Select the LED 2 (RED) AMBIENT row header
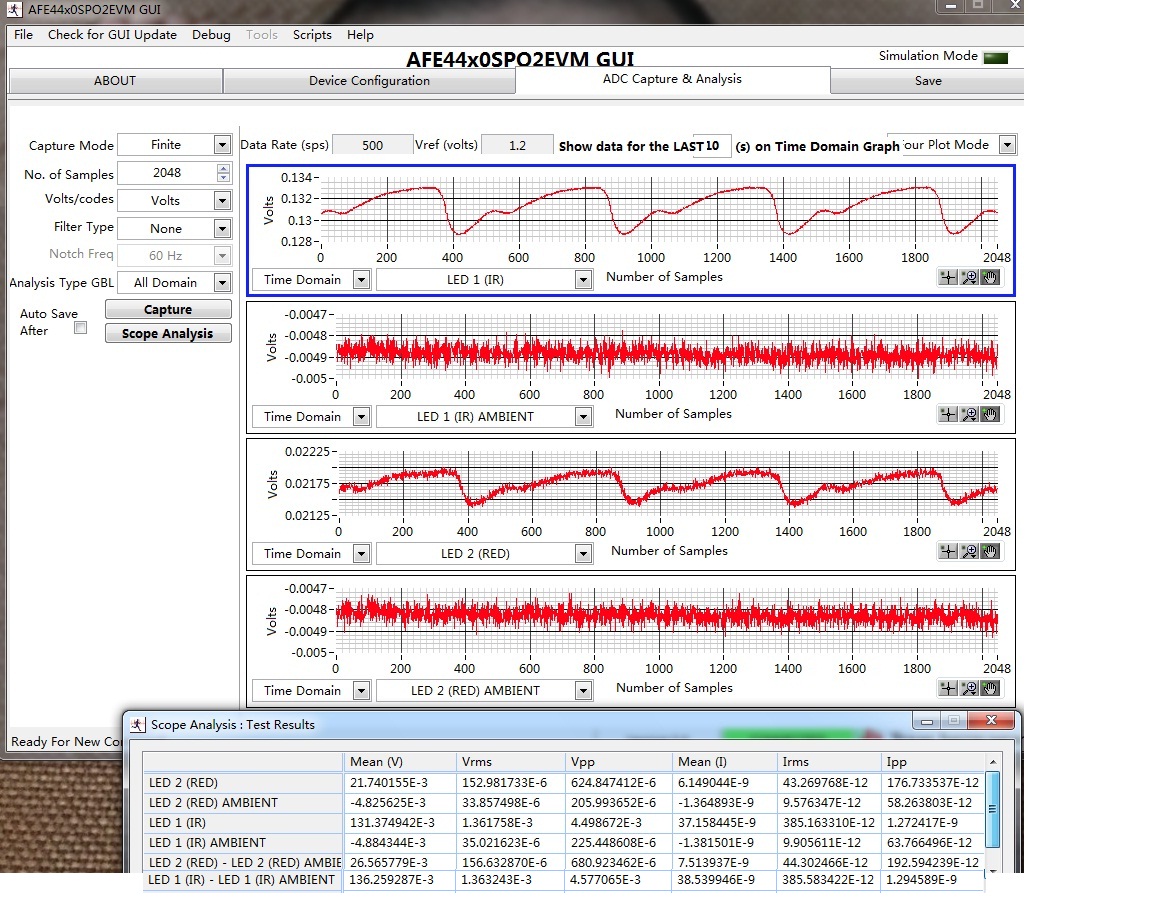The image size is (1155, 910). coord(243,802)
